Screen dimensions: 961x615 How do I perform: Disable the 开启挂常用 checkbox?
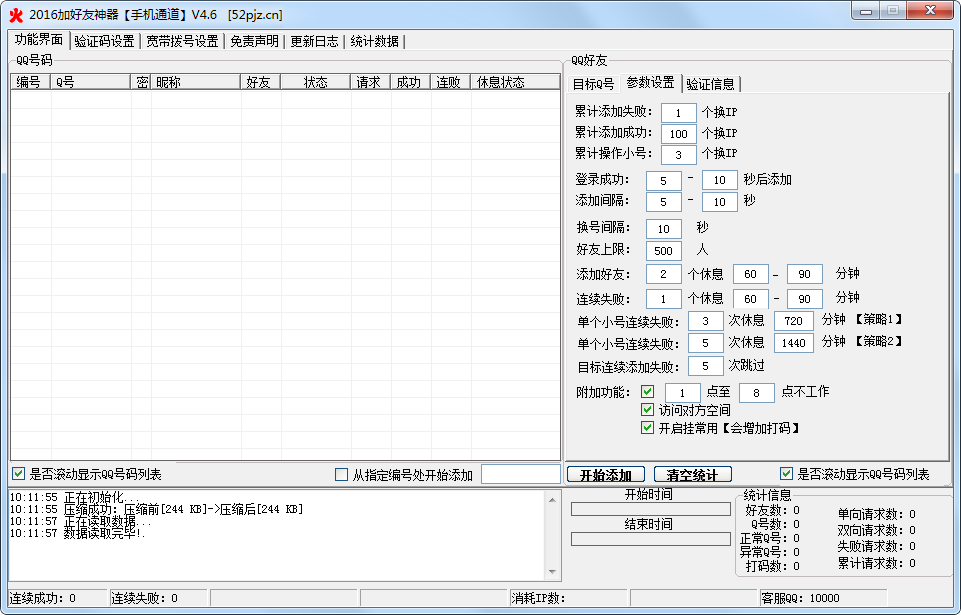(x=647, y=428)
